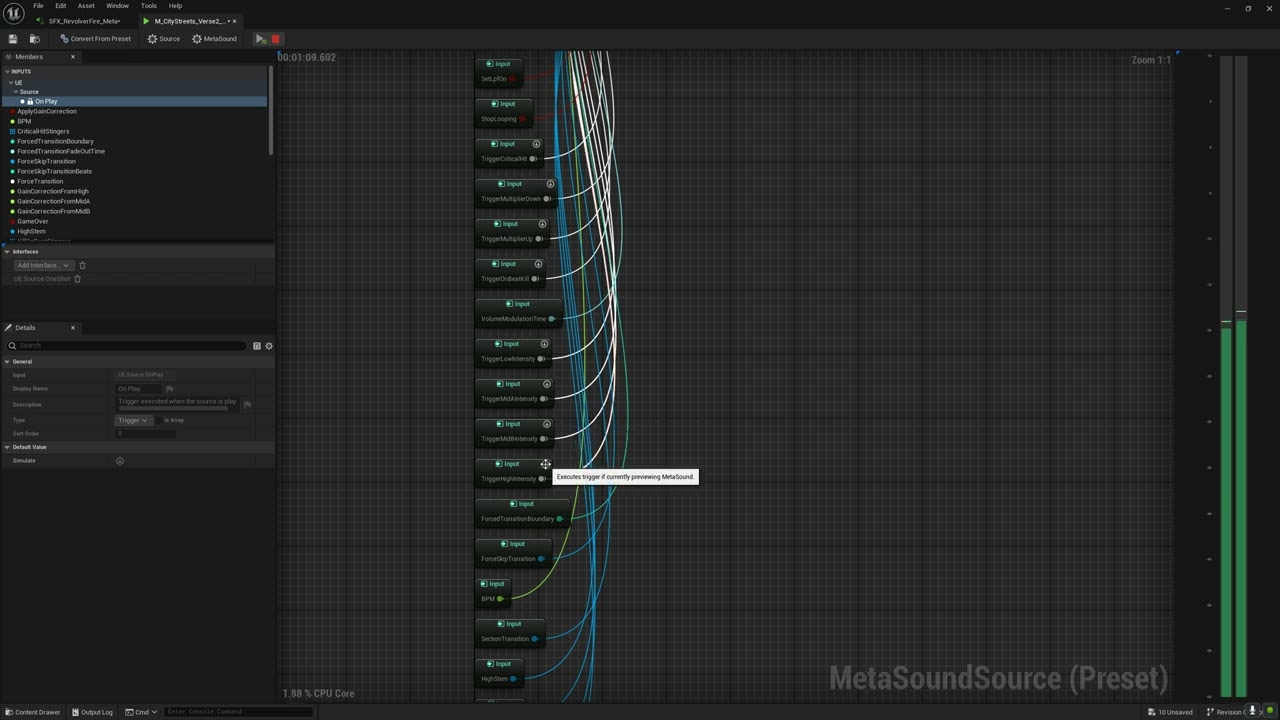Open the Source settings
The image size is (1280, 720).
pos(164,39)
